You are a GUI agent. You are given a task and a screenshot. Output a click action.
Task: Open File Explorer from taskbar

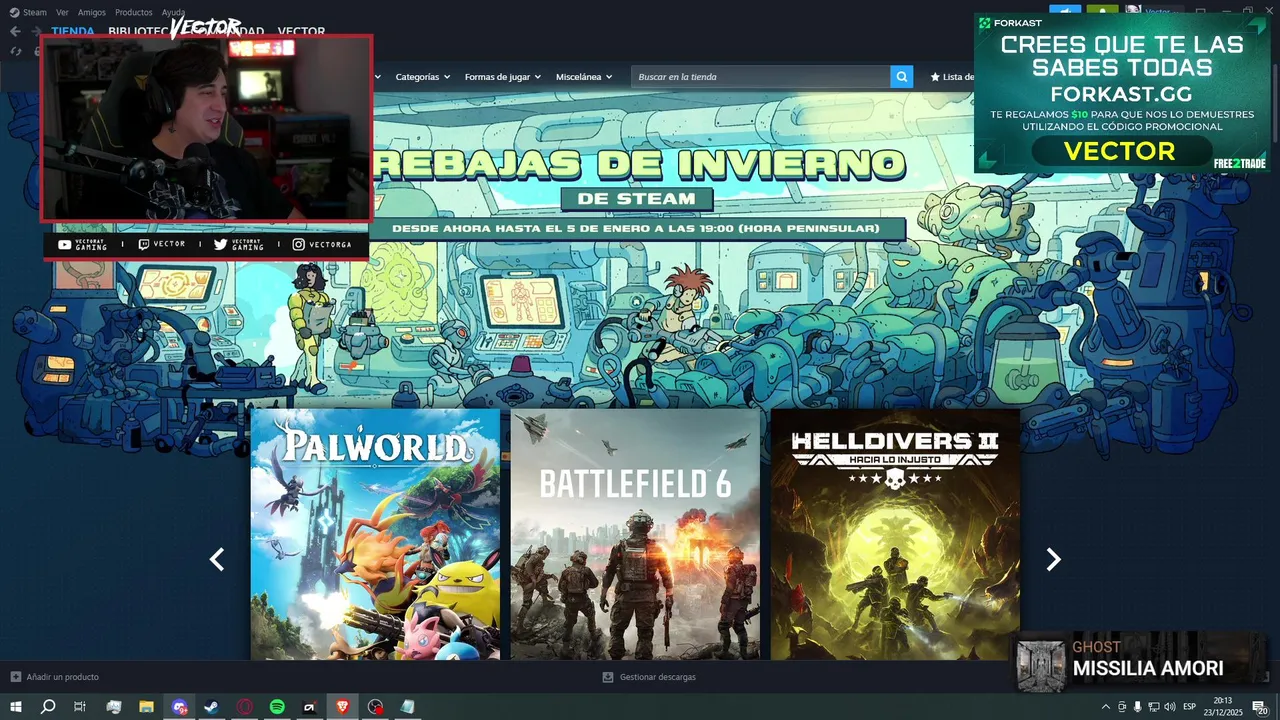tap(146, 707)
